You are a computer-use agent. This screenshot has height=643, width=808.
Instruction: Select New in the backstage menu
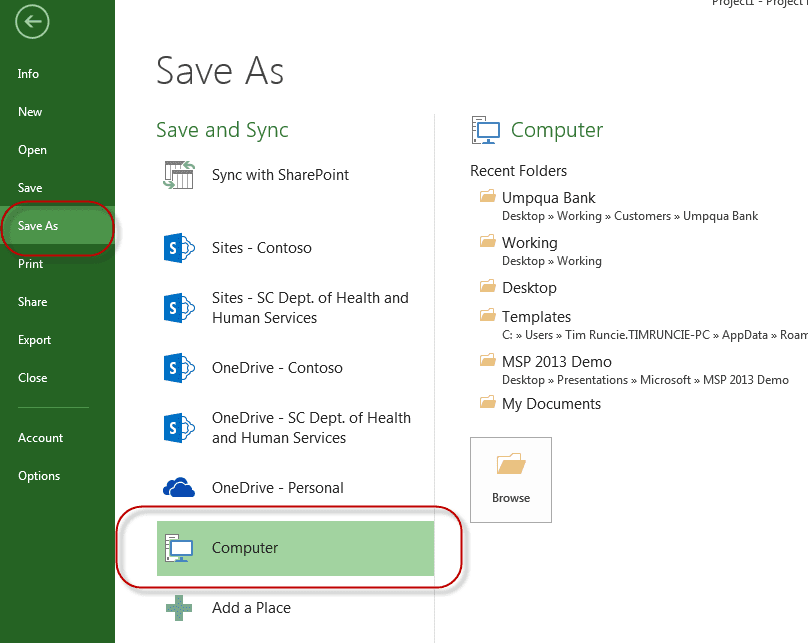pos(30,112)
